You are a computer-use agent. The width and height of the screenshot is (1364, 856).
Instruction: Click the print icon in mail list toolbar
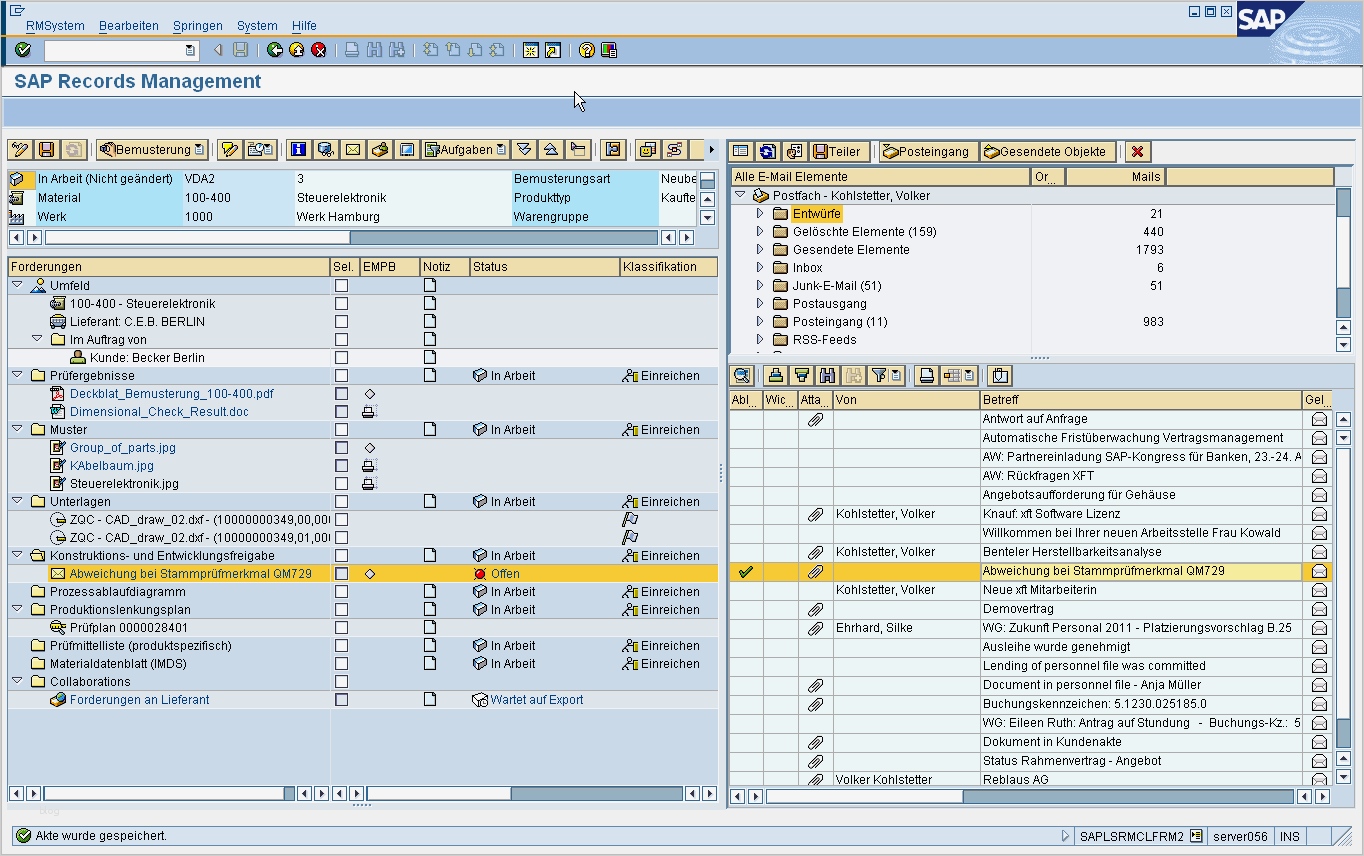pyautogui.click(x=926, y=376)
